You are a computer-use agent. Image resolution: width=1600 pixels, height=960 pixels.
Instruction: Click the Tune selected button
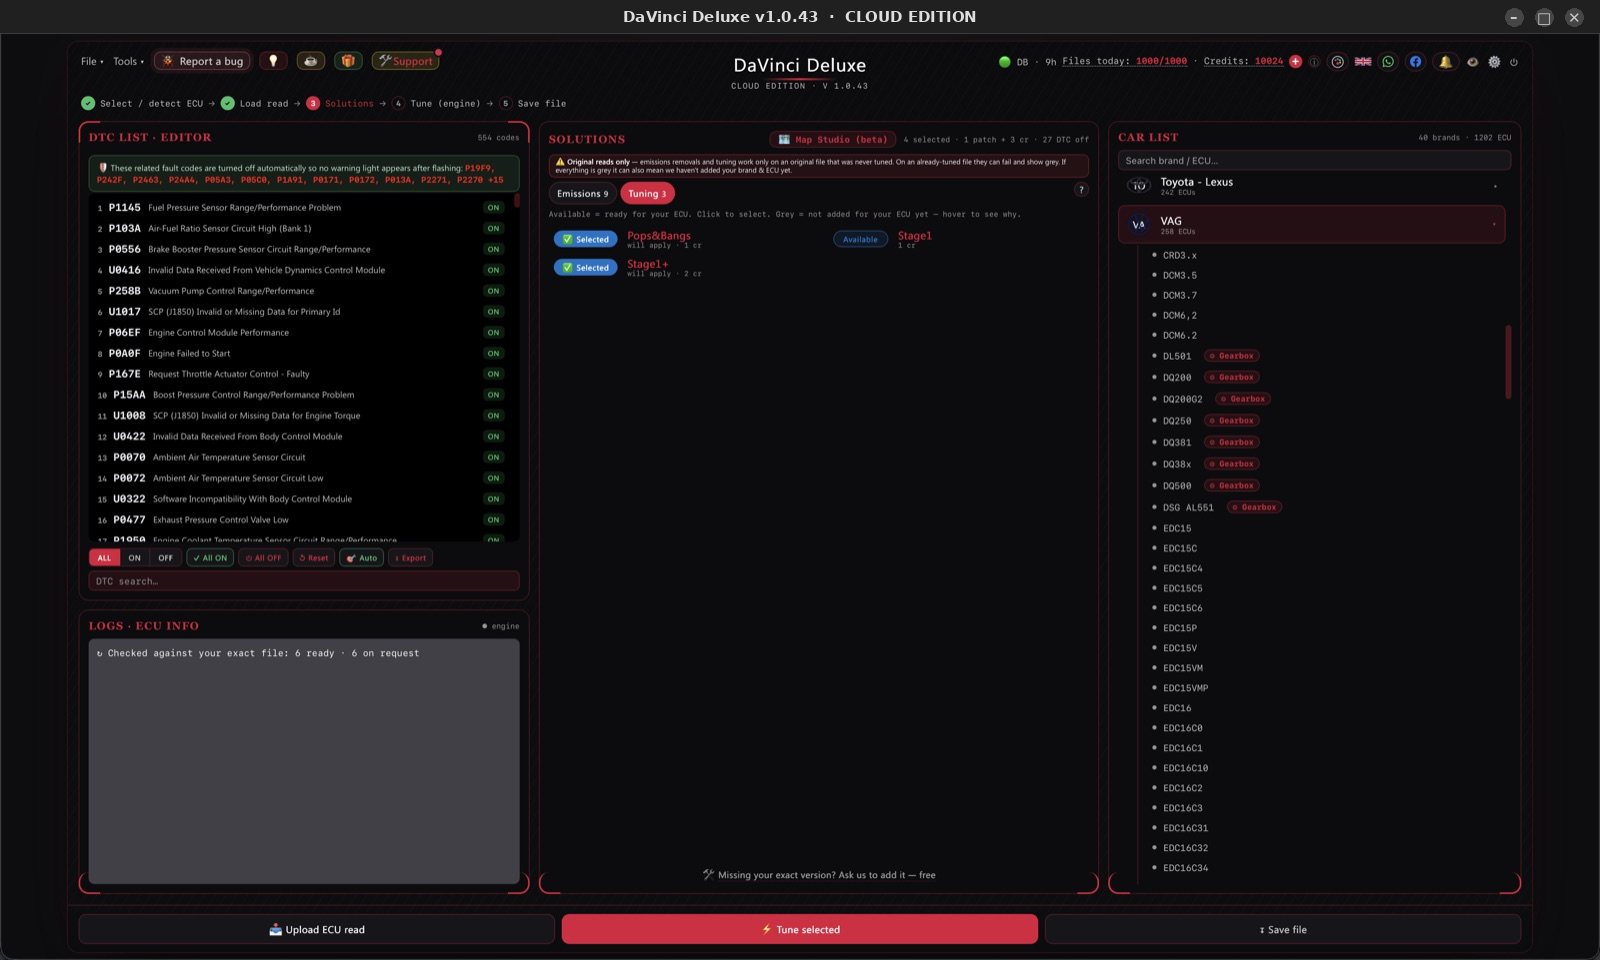800,929
